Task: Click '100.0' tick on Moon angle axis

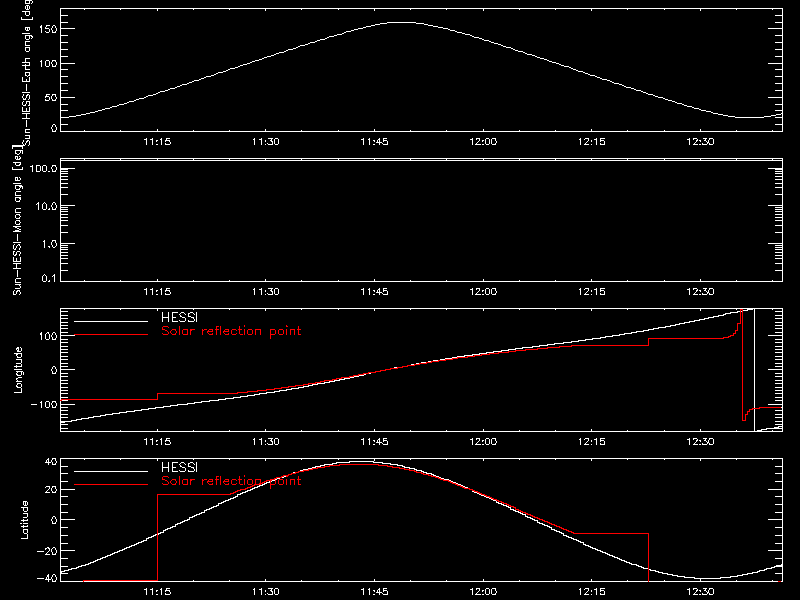Action: coord(43,168)
